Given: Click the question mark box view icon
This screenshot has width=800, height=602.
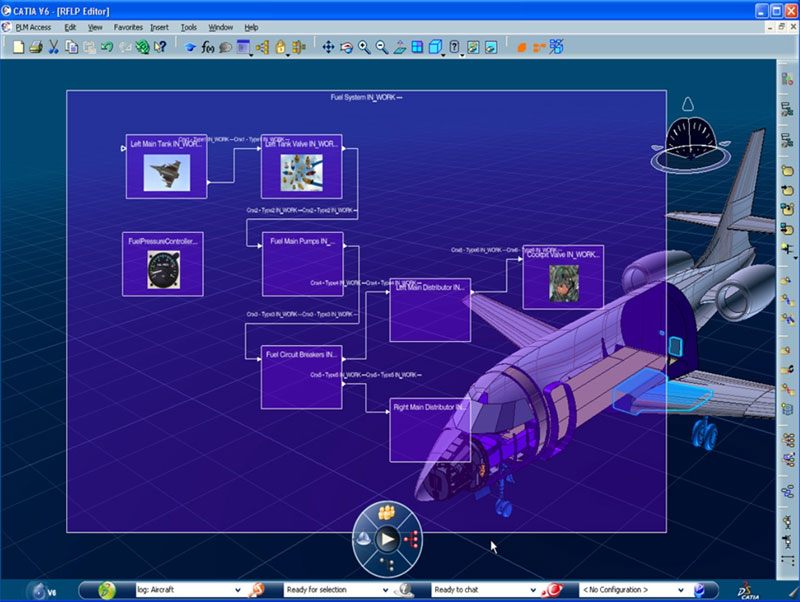Looking at the screenshot, I should [x=454, y=47].
